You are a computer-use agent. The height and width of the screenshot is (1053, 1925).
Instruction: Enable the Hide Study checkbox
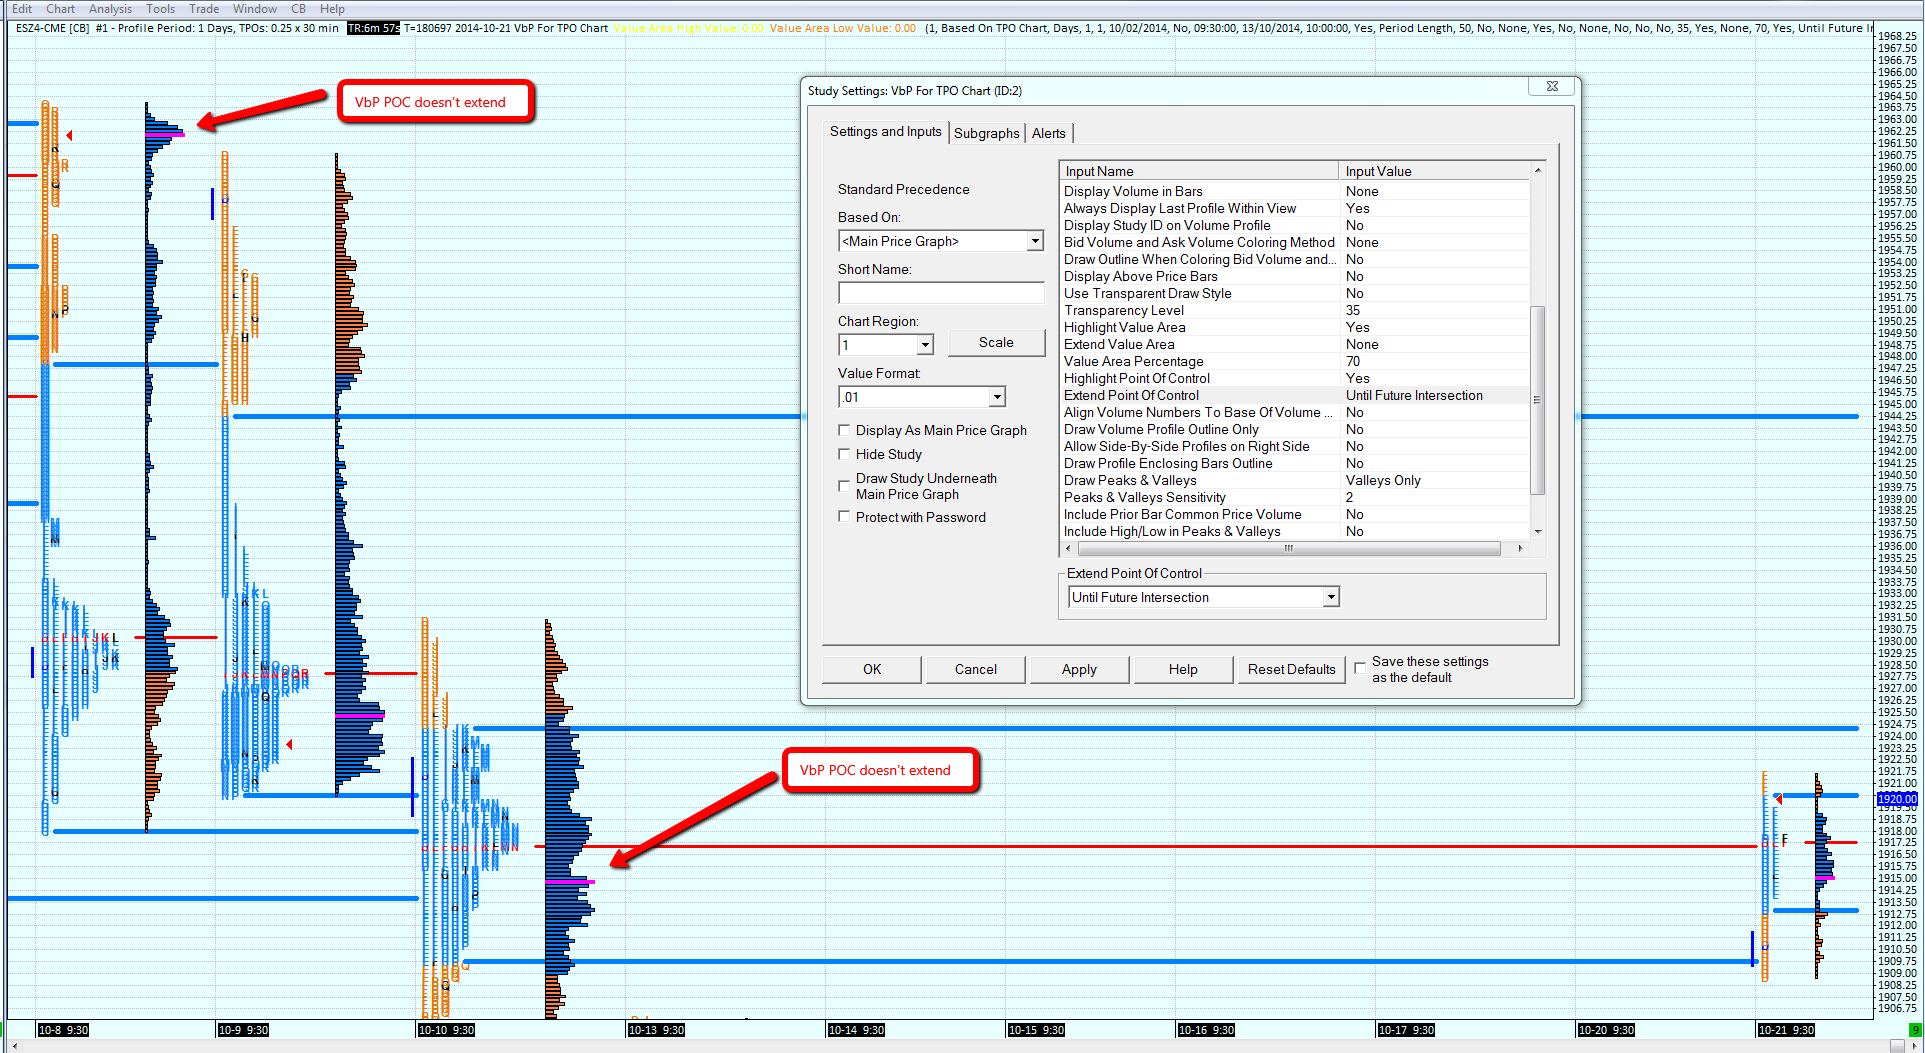[845, 454]
